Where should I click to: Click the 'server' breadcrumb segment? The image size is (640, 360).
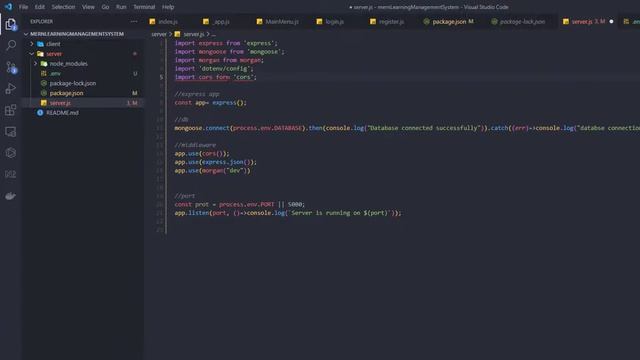coord(159,34)
